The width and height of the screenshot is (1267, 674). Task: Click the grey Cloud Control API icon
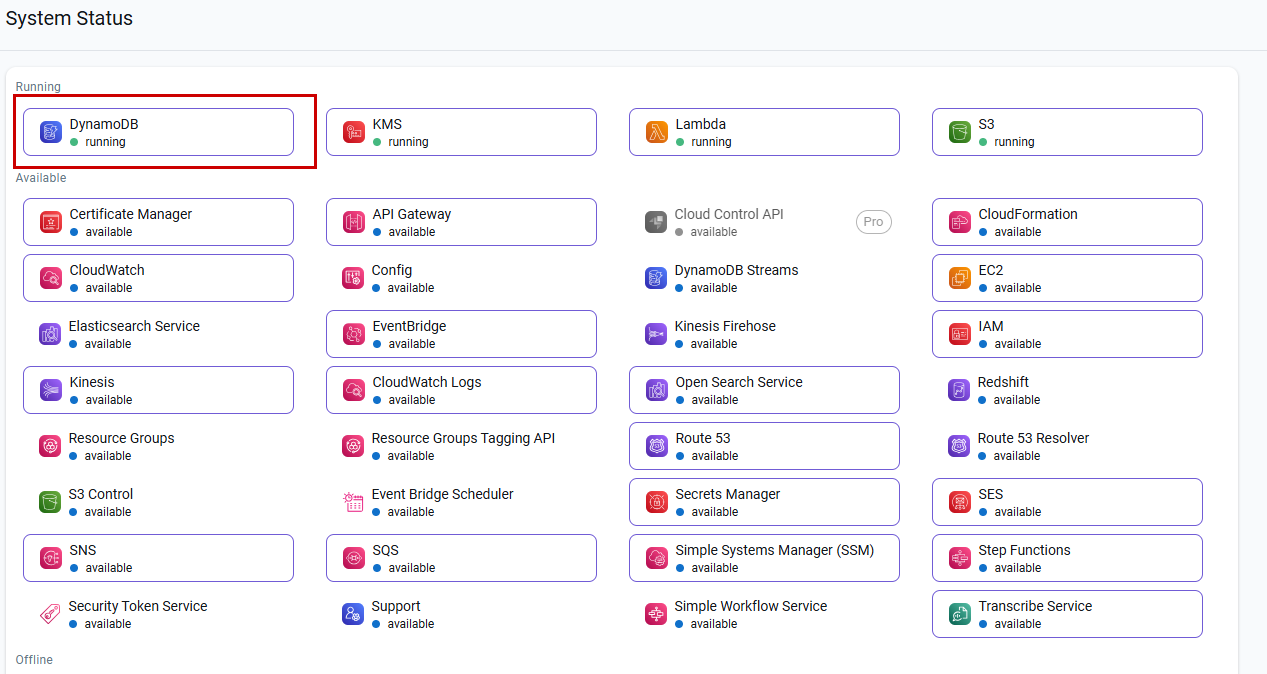click(x=656, y=222)
